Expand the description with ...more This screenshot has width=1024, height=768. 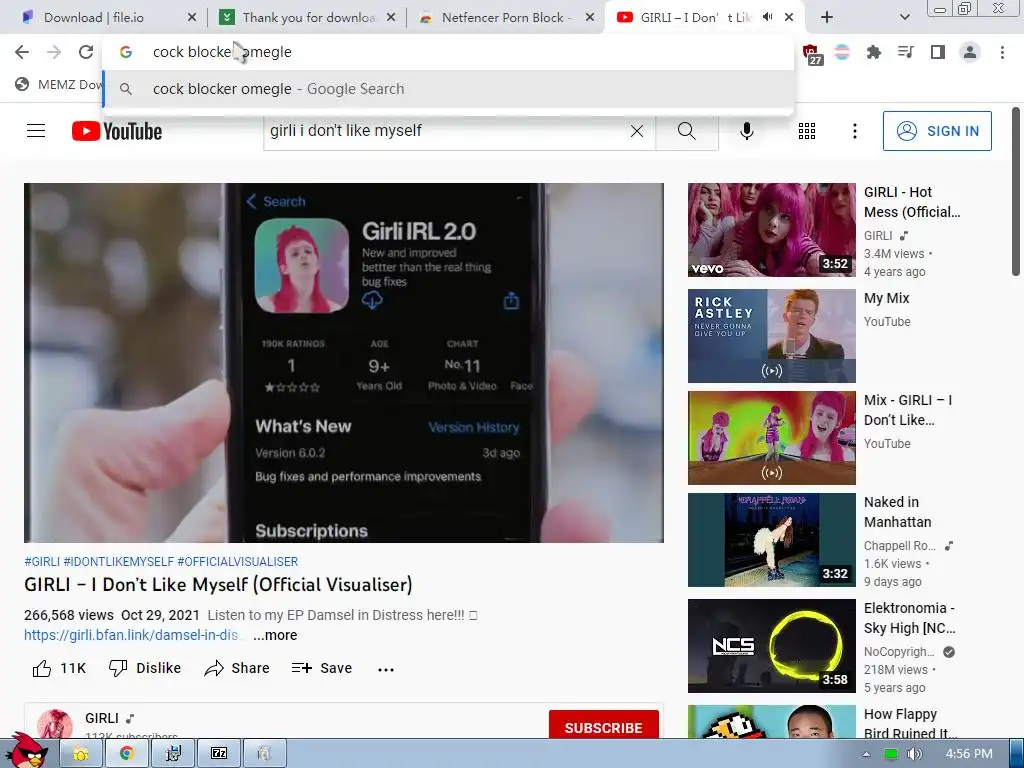click(x=275, y=635)
